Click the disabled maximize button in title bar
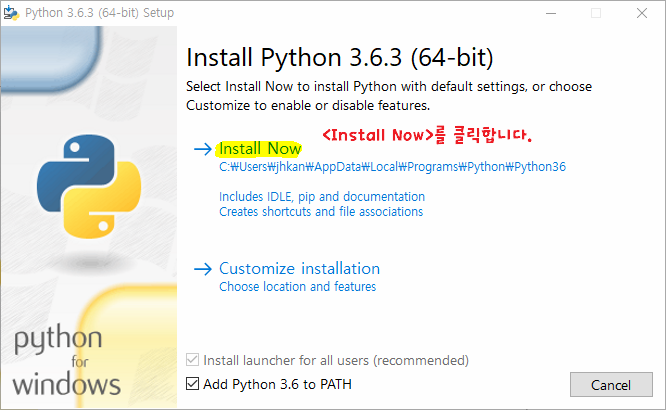The width and height of the screenshot is (666, 410). coord(596,13)
